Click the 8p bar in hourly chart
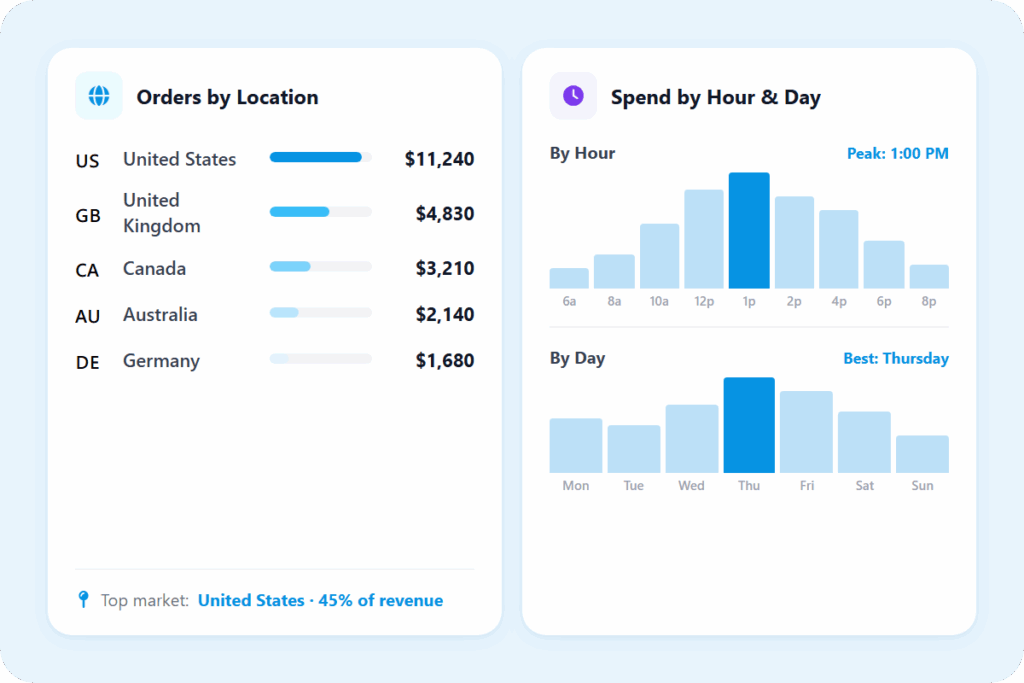1024x683 pixels. (929, 277)
